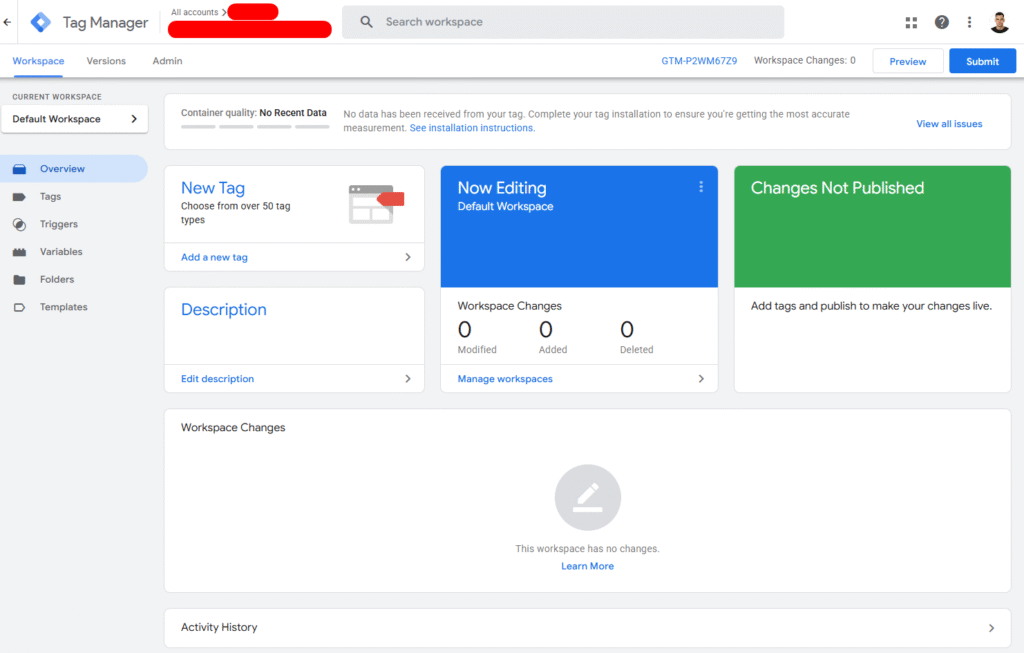Open Tag Manager help icon
The height and width of the screenshot is (653, 1024).
pyautogui.click(x=941, y=21)
